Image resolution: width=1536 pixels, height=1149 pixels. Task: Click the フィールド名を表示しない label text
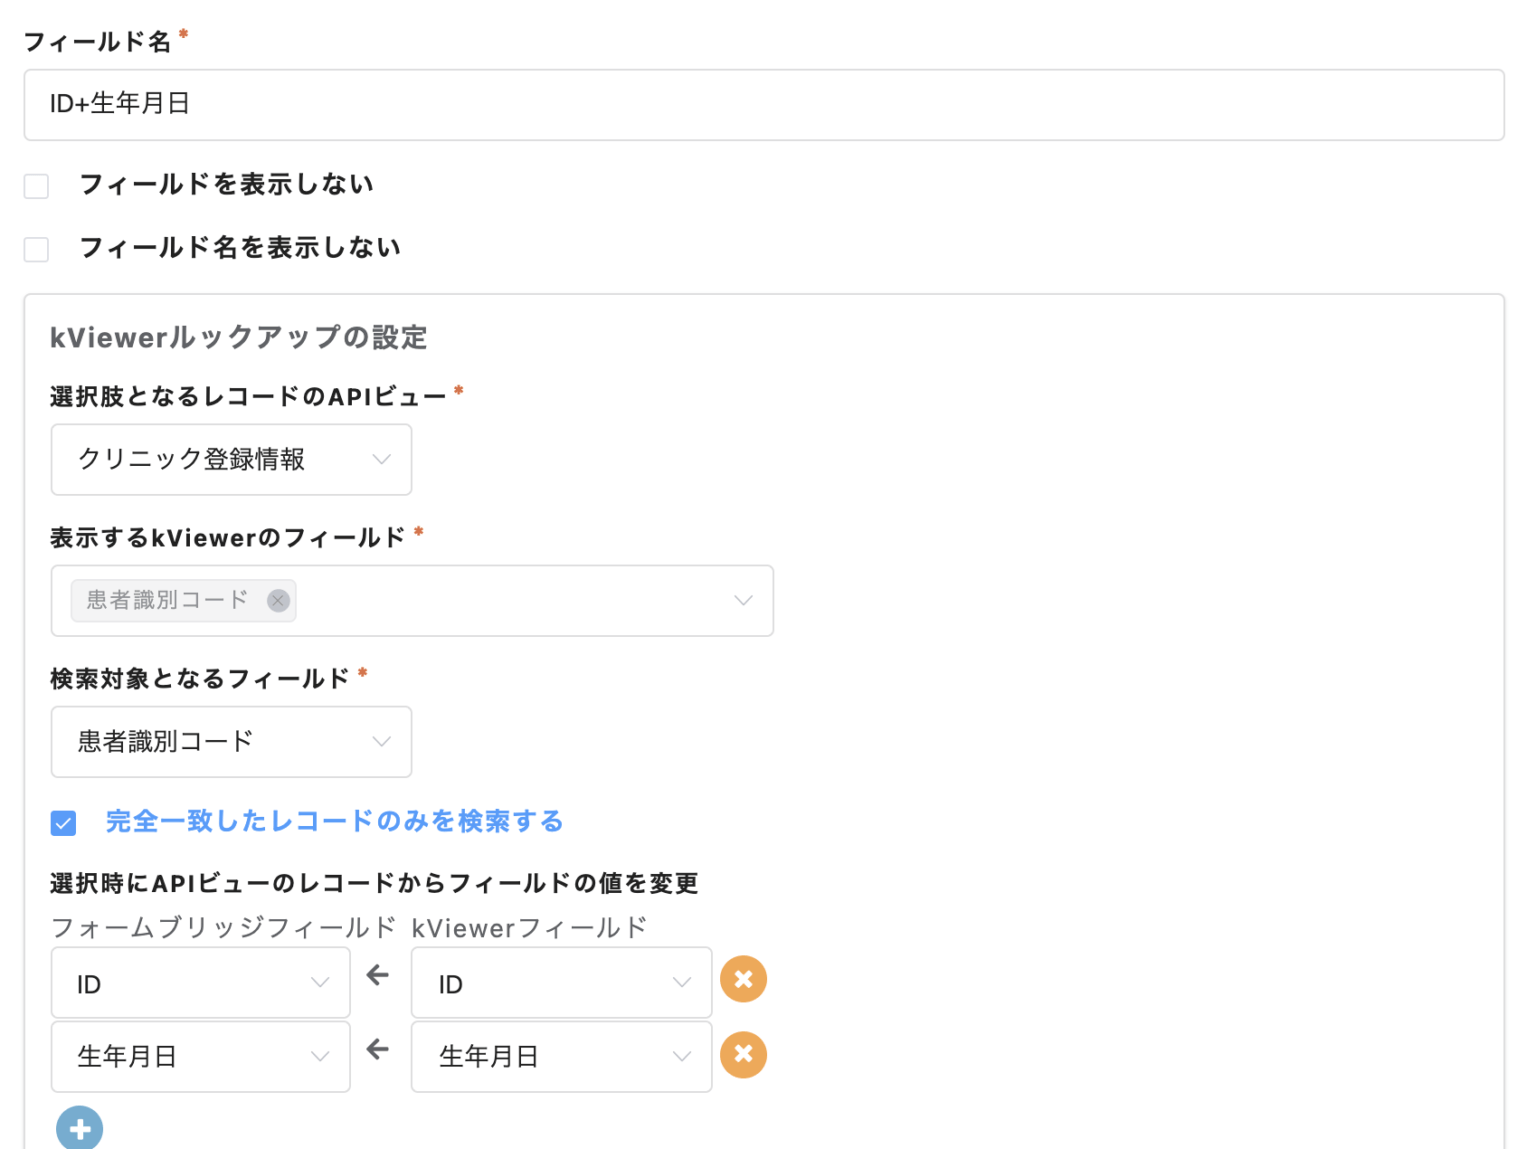click(240, 248)
